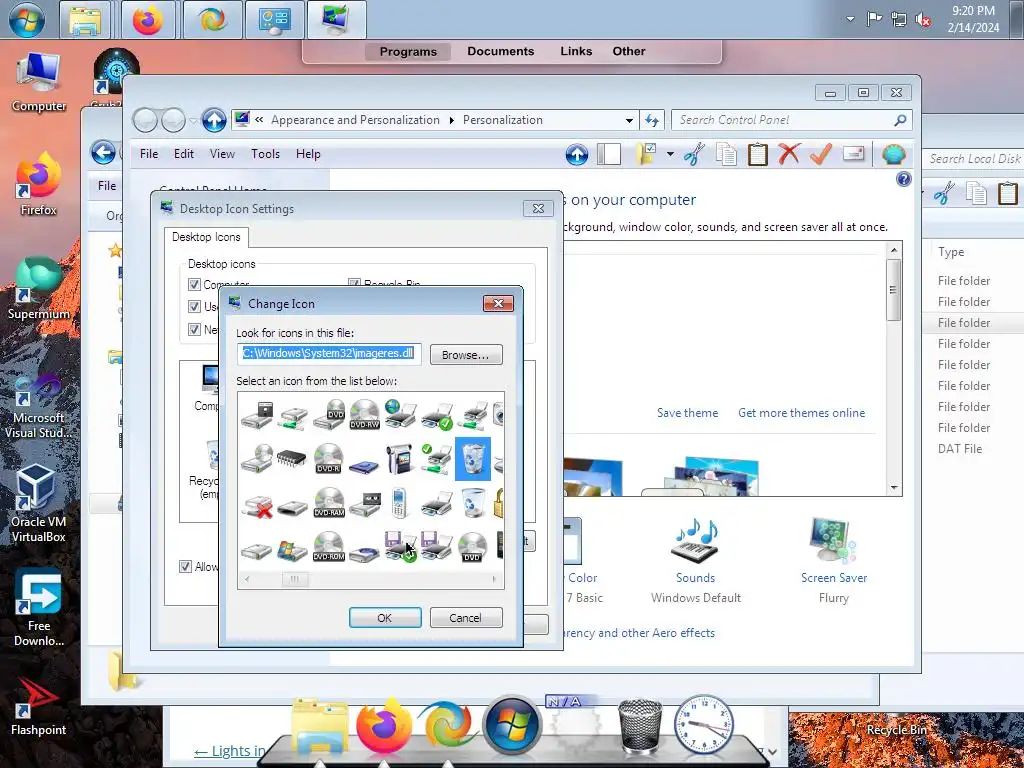
Task: Show hidden system tray icons arrow
Action: pos(850,19)
